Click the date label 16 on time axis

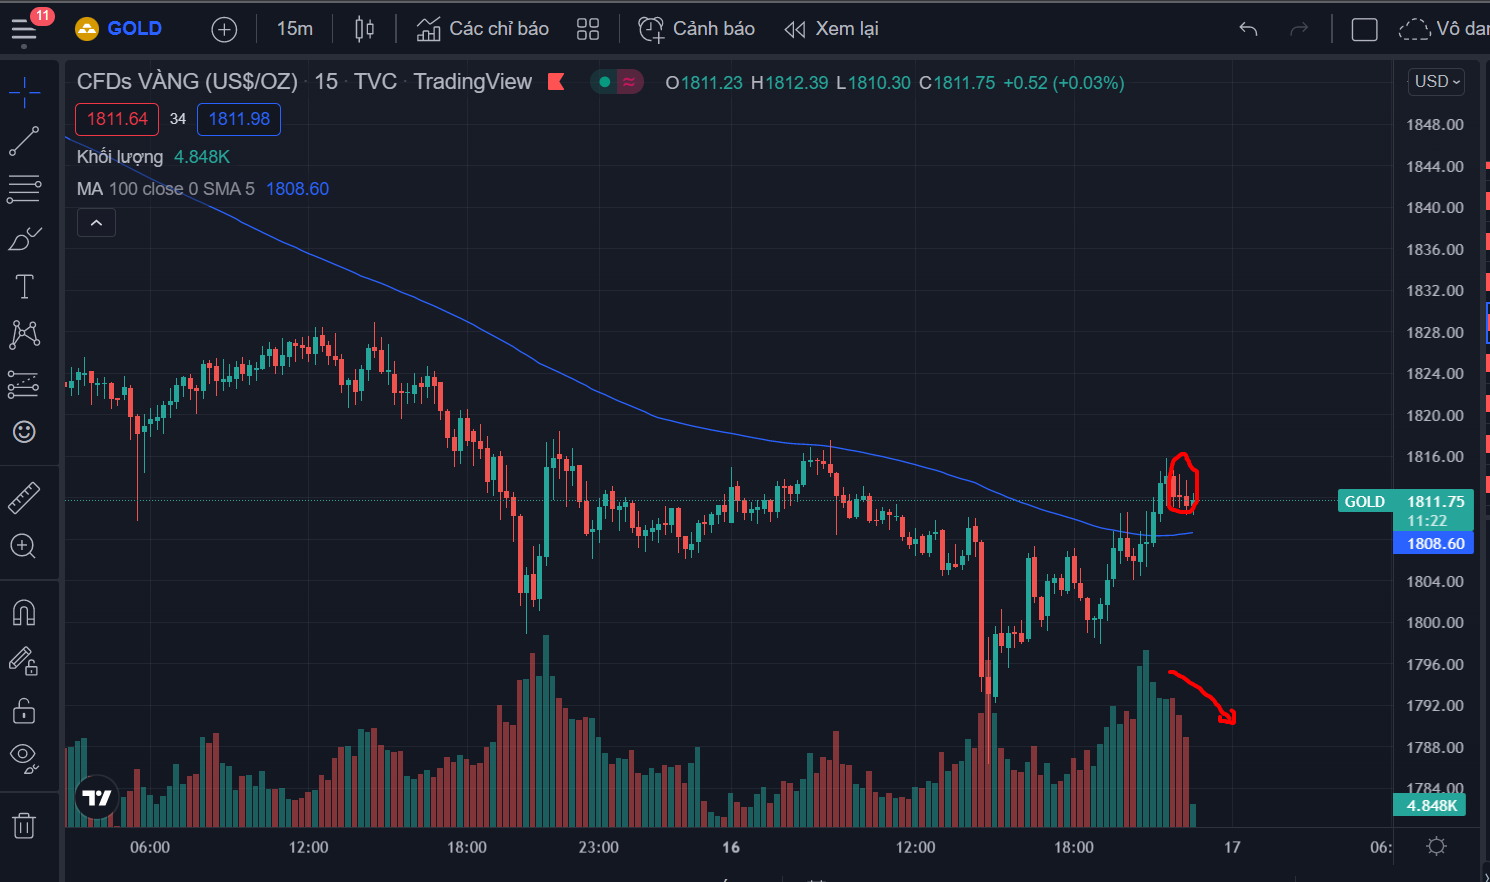click(x=731, y=847)
